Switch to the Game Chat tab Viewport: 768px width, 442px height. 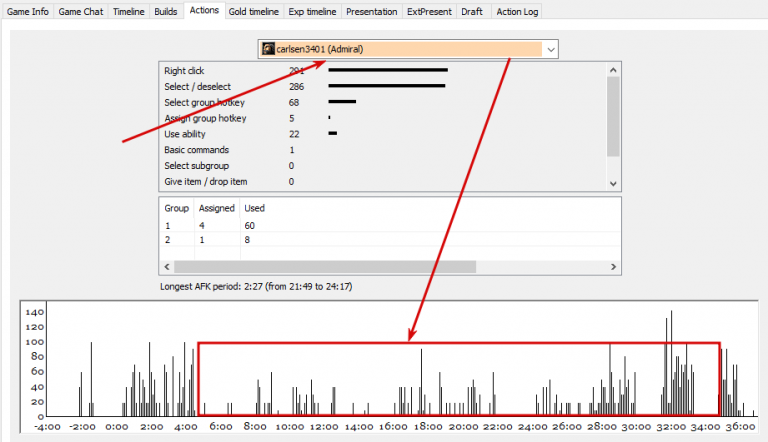tap(81, 11)
